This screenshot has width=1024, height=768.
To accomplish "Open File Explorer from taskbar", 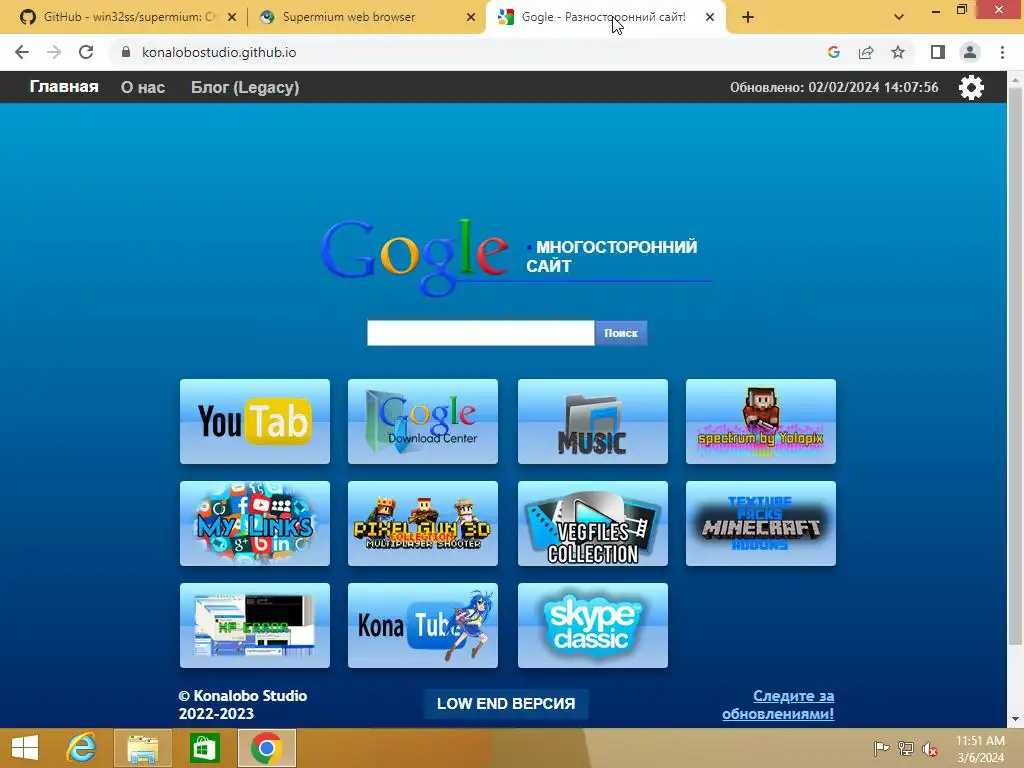I will [x=142, y=748].
